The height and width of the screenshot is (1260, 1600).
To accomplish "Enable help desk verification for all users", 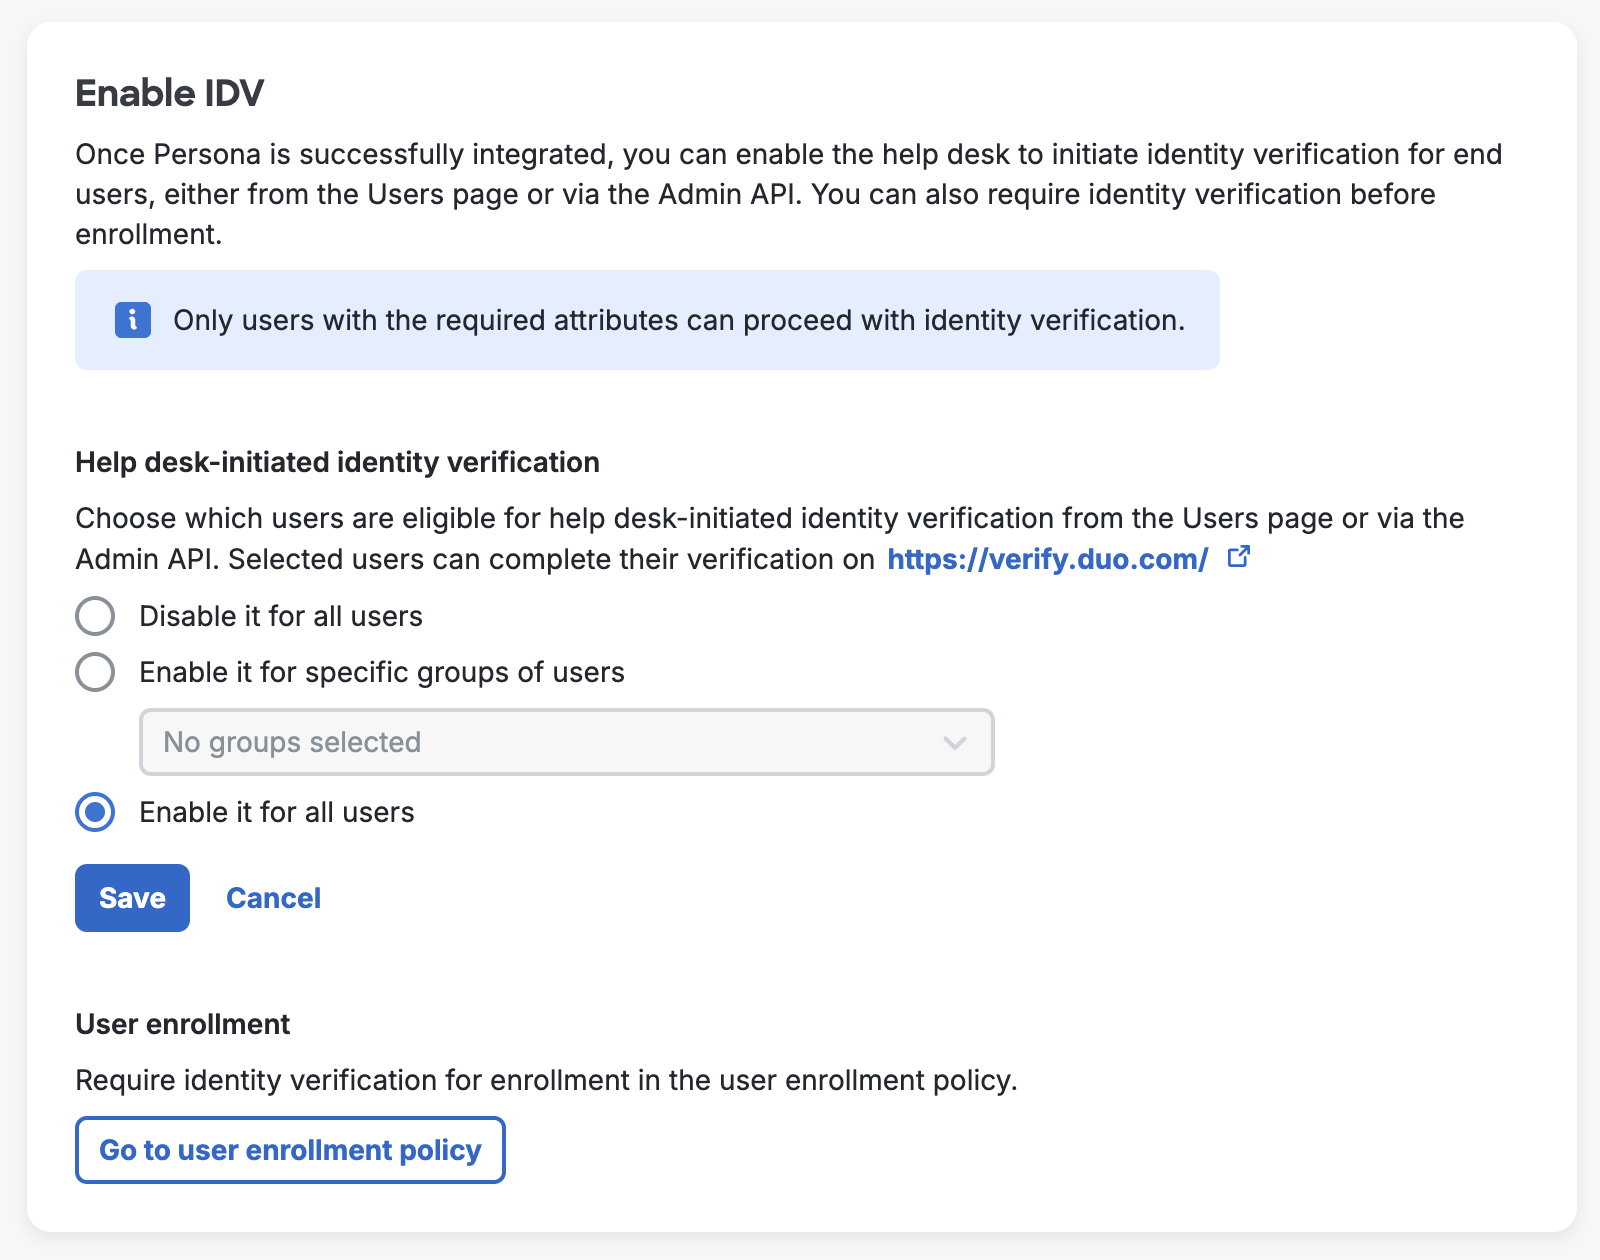I will point(94,812).
